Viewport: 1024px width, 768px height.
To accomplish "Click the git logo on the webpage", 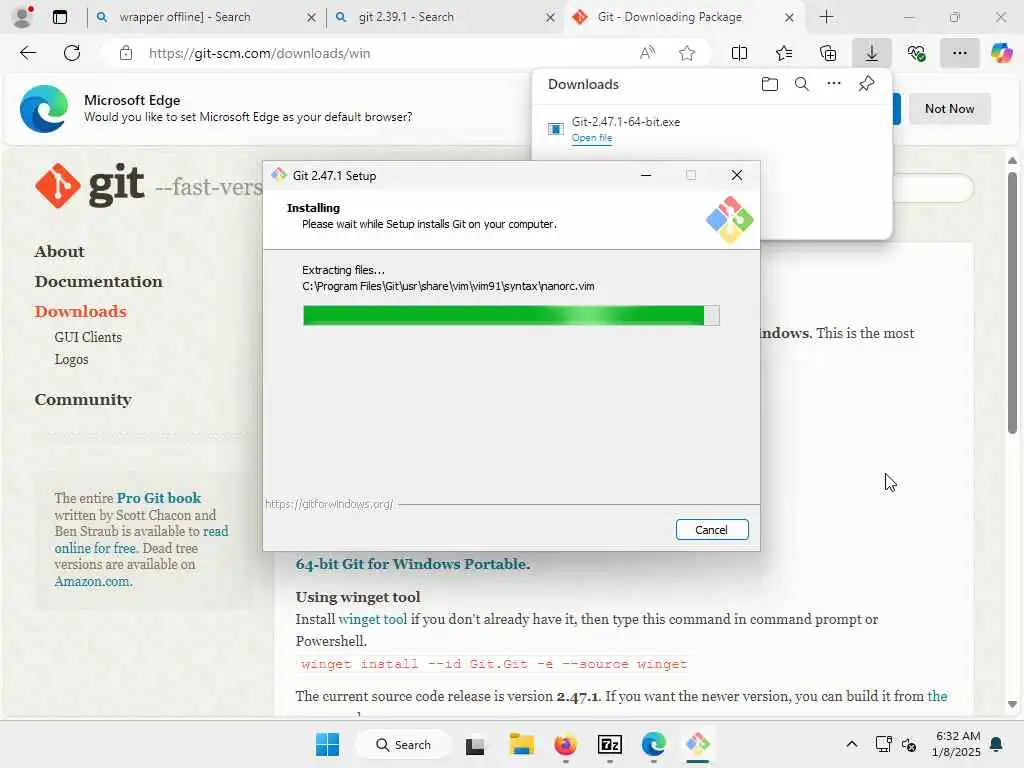I will pyautogui.click(x=89, y=185).
